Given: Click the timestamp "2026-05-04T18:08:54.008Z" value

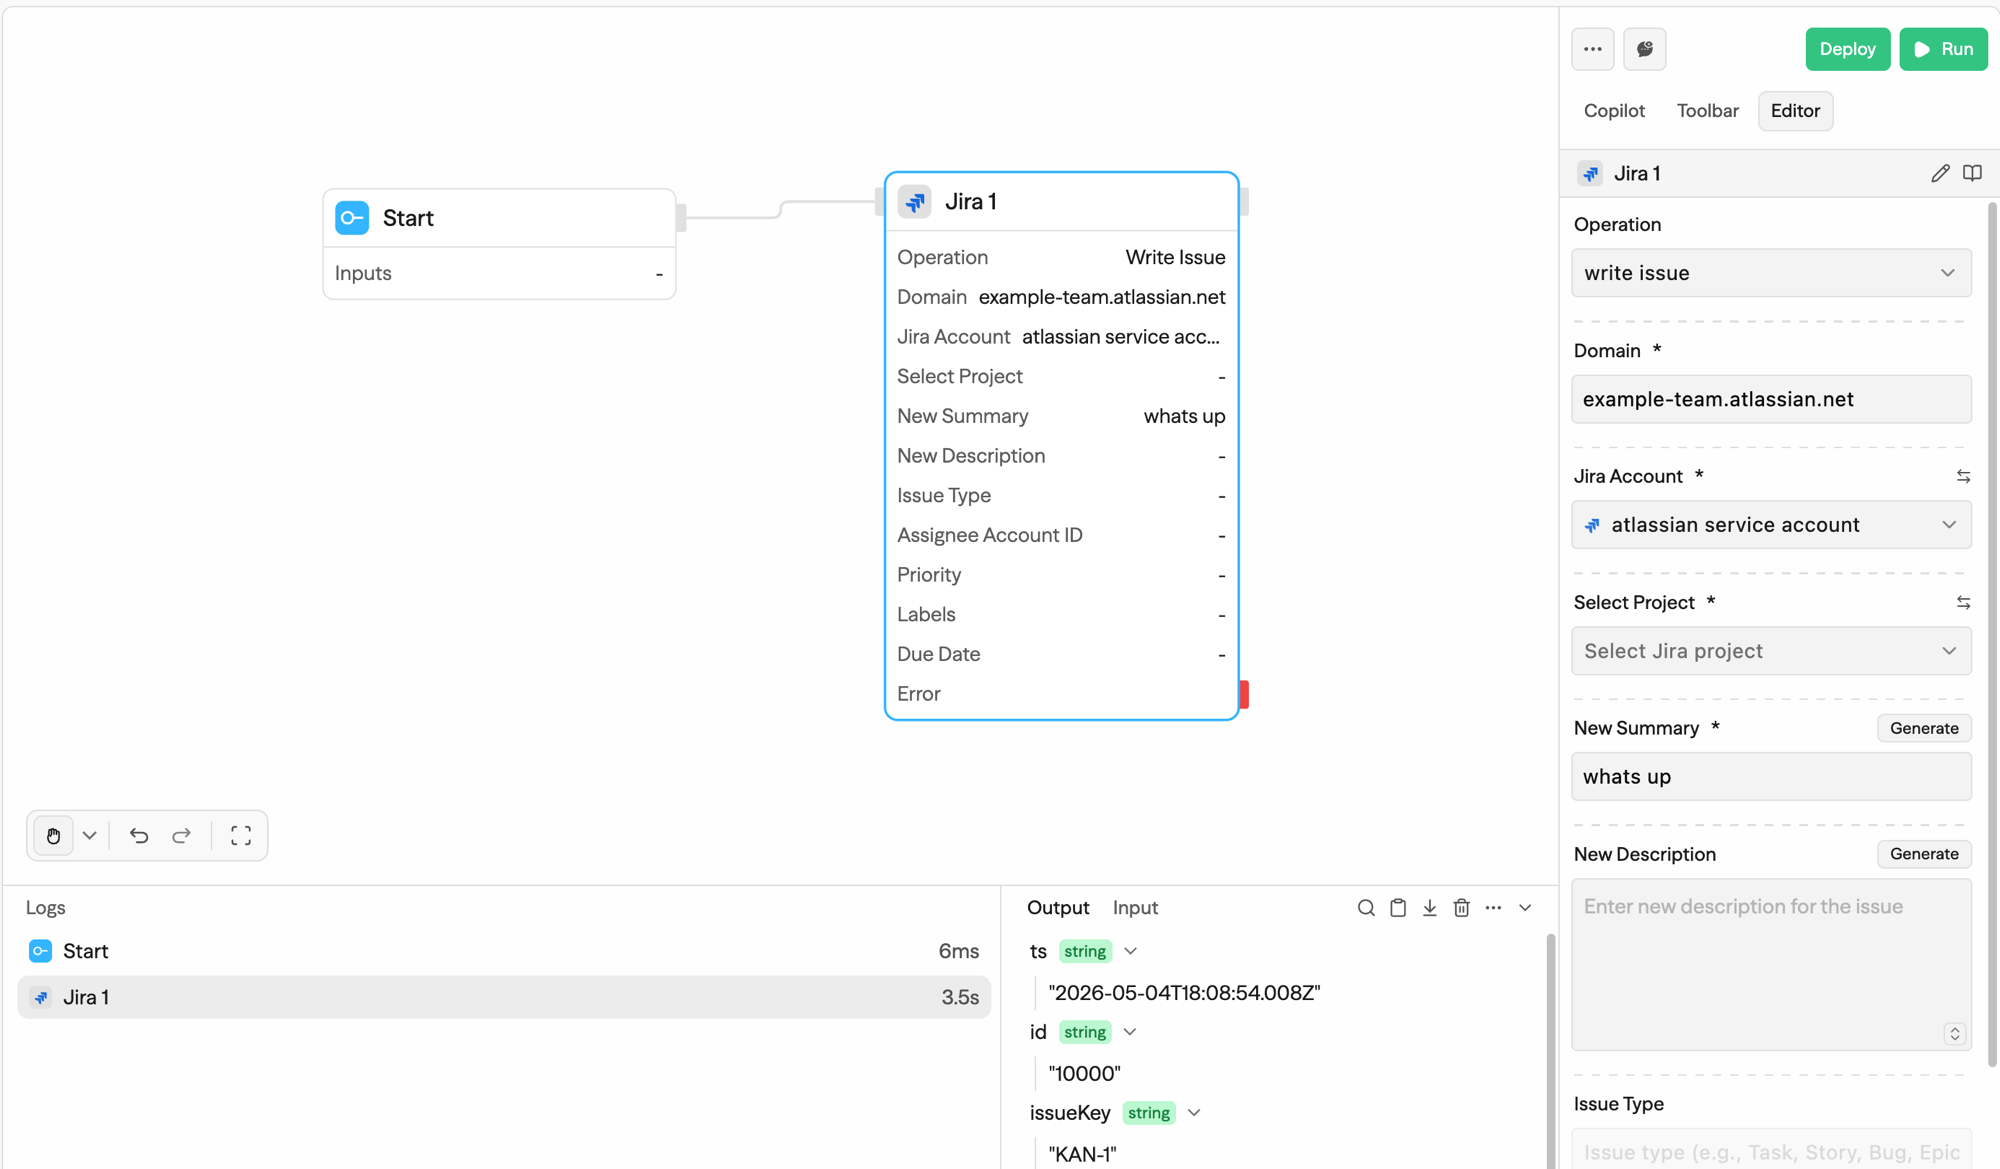Looking at the screenshot, I should click(1184, 993).
